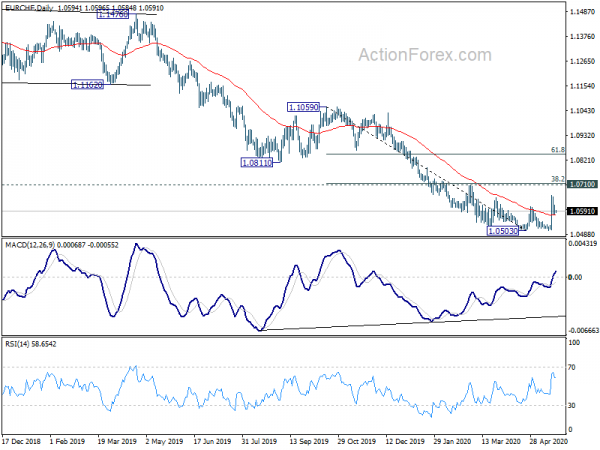Select the 1.11620 support label
This screenshot has height=450, width=600.
(x=88, y=85)
